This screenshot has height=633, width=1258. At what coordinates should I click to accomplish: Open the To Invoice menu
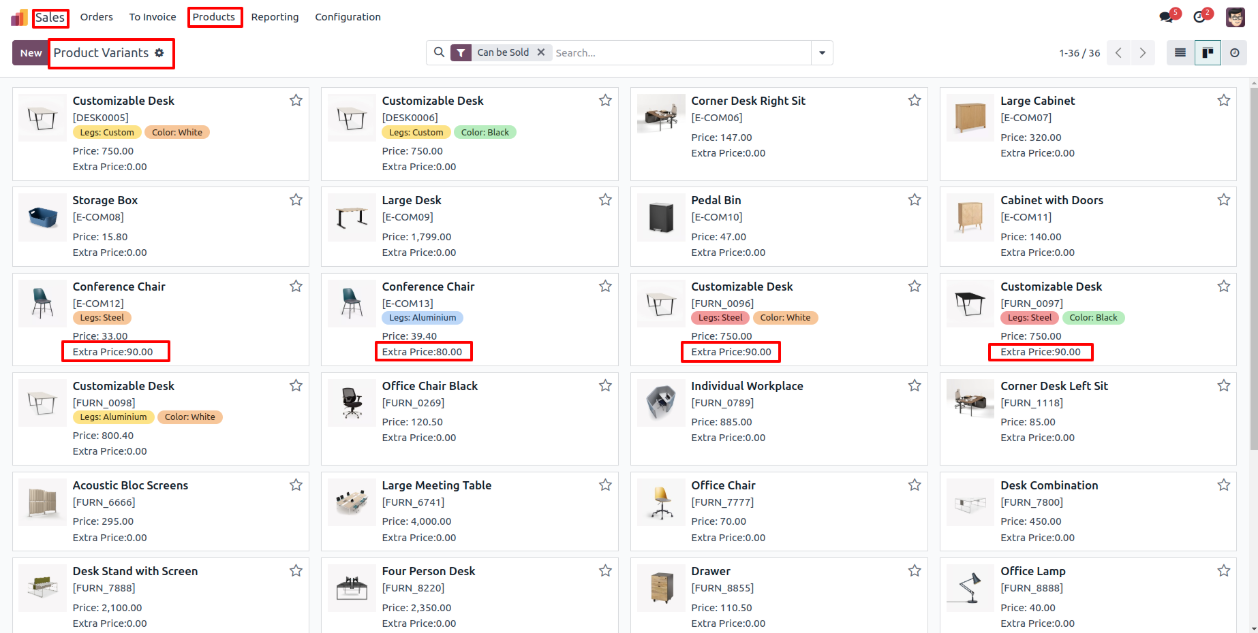152,17
